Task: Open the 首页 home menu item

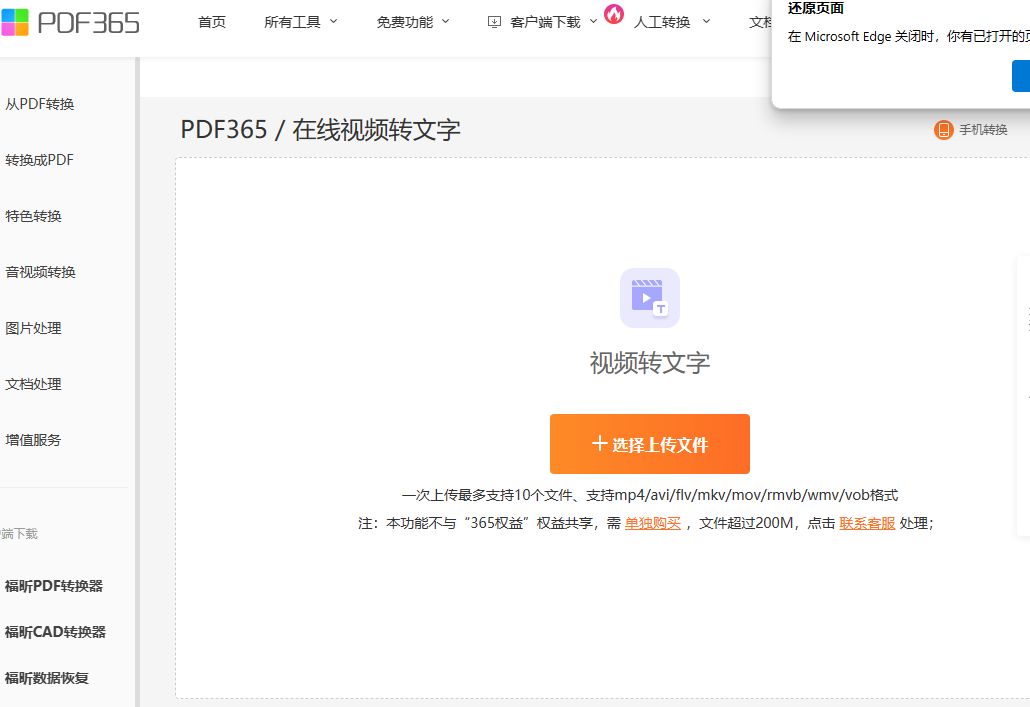Action: (x=212, y=22)
